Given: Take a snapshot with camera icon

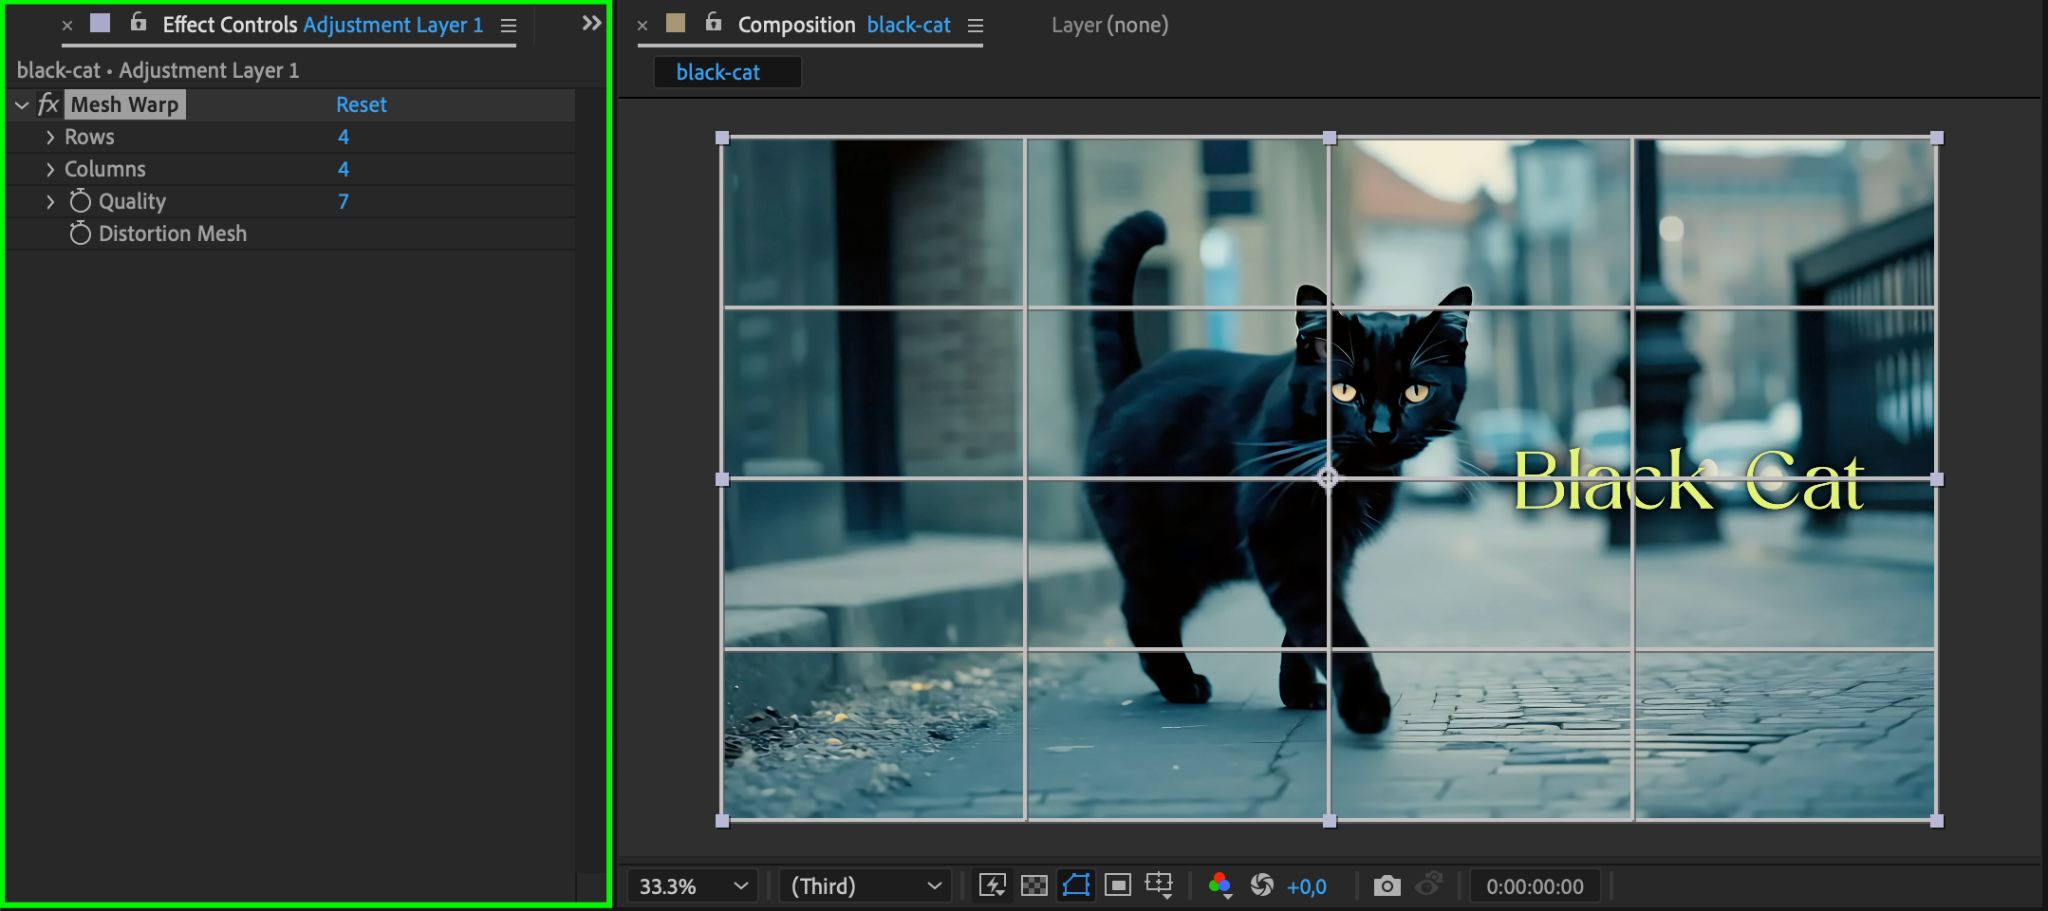Looking at the screenshot, I should point(1386,885).
